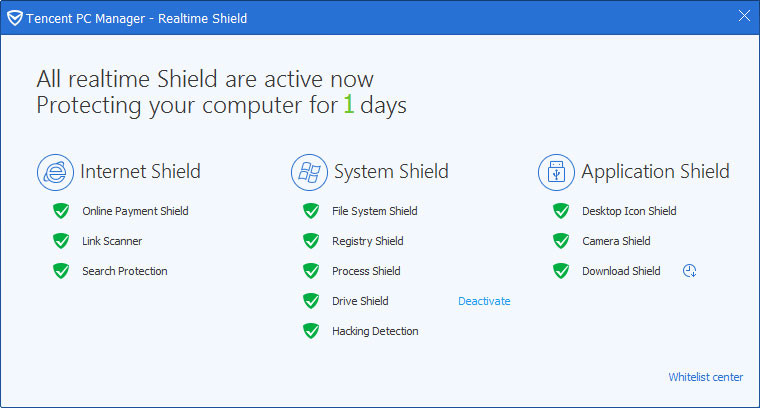760x408 pixels.
Task: Close the Realtime Shield window
Action: point(743,16)
